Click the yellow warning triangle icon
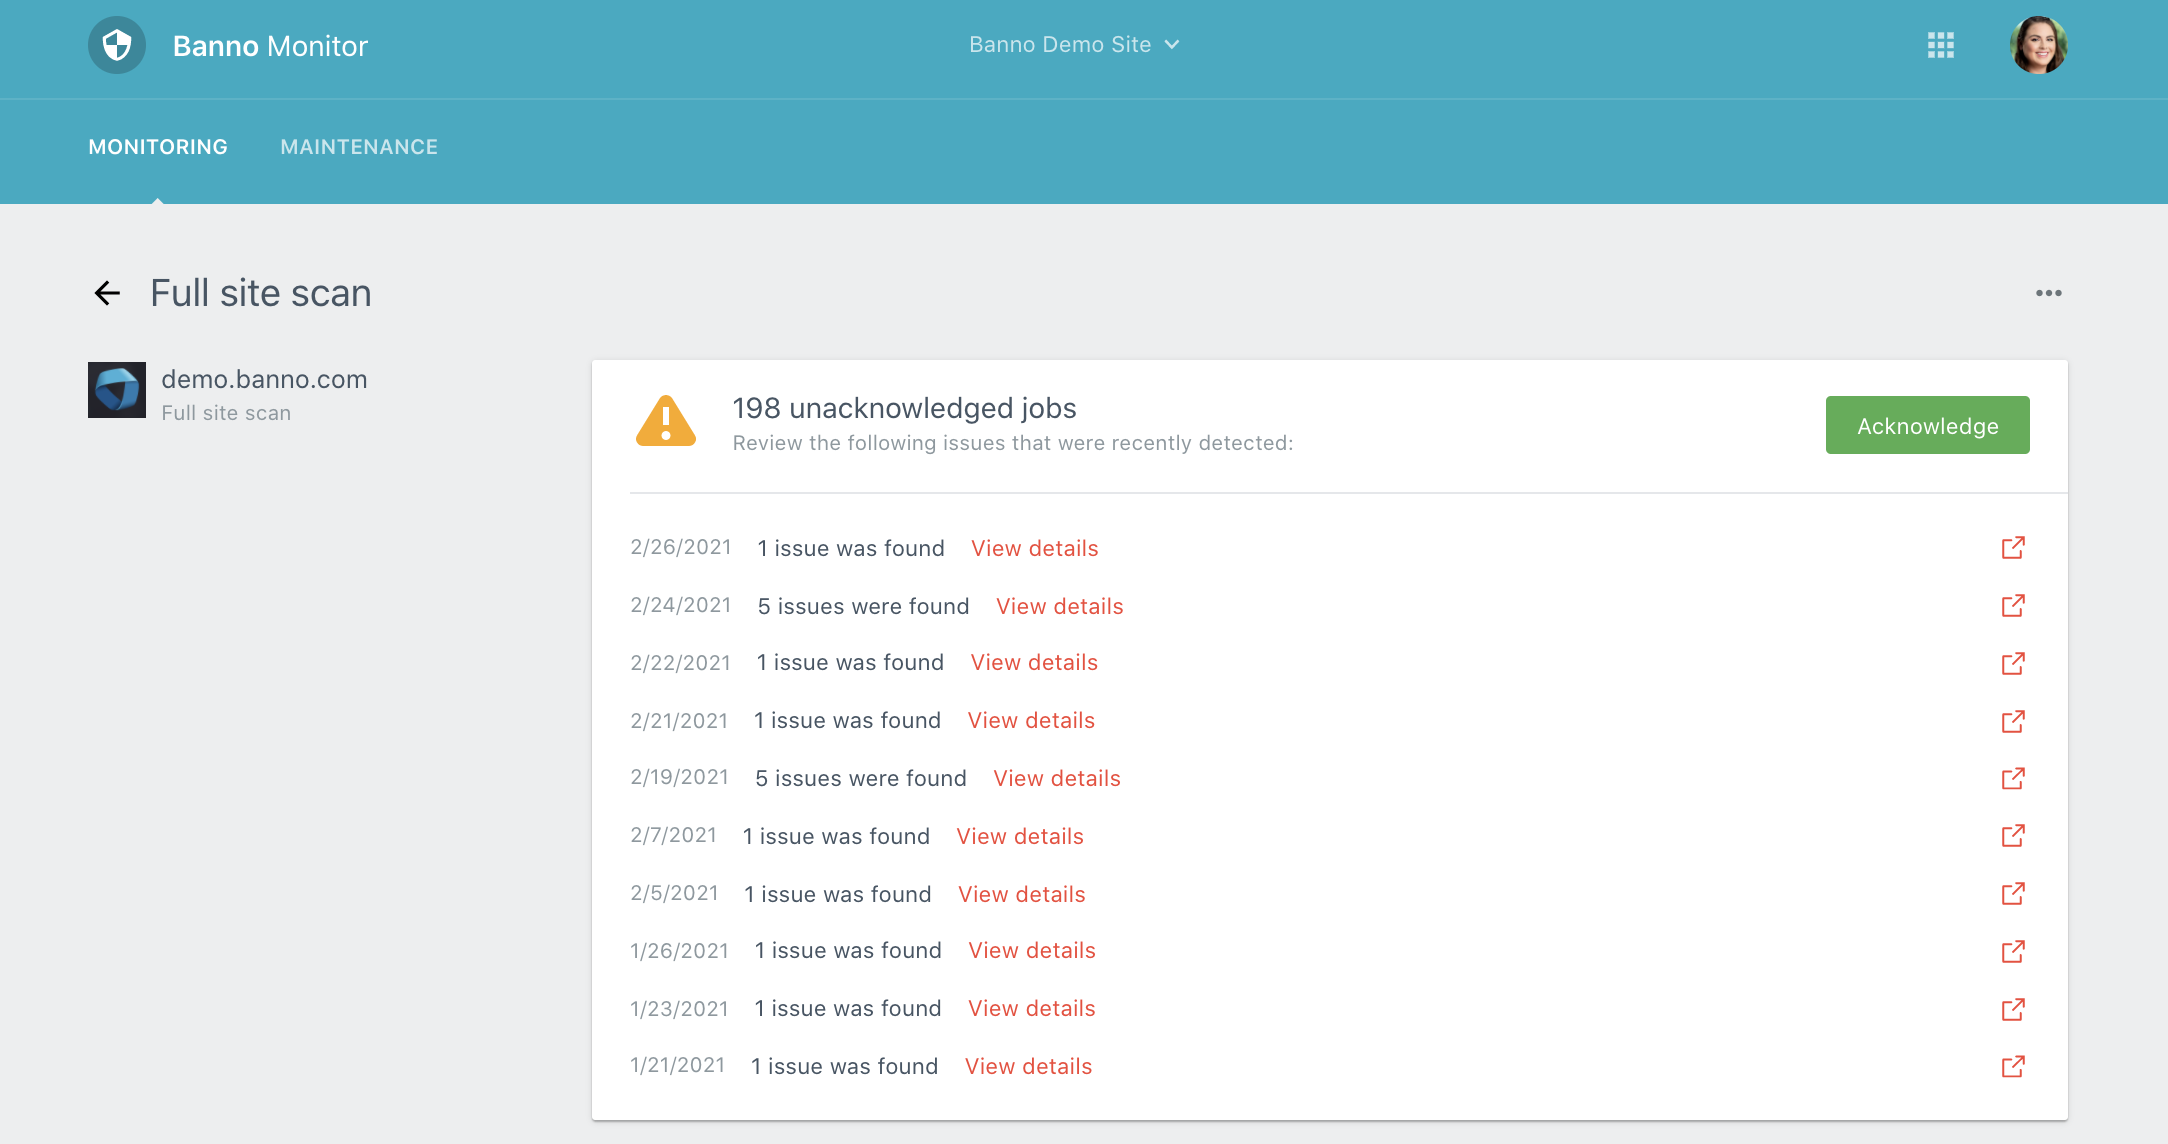 [666, 422]
